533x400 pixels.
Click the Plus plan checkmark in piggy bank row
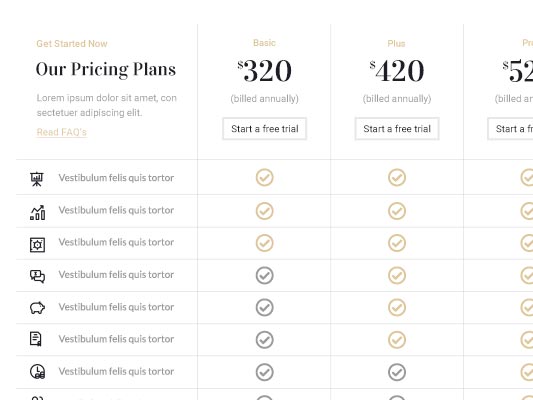397,308
